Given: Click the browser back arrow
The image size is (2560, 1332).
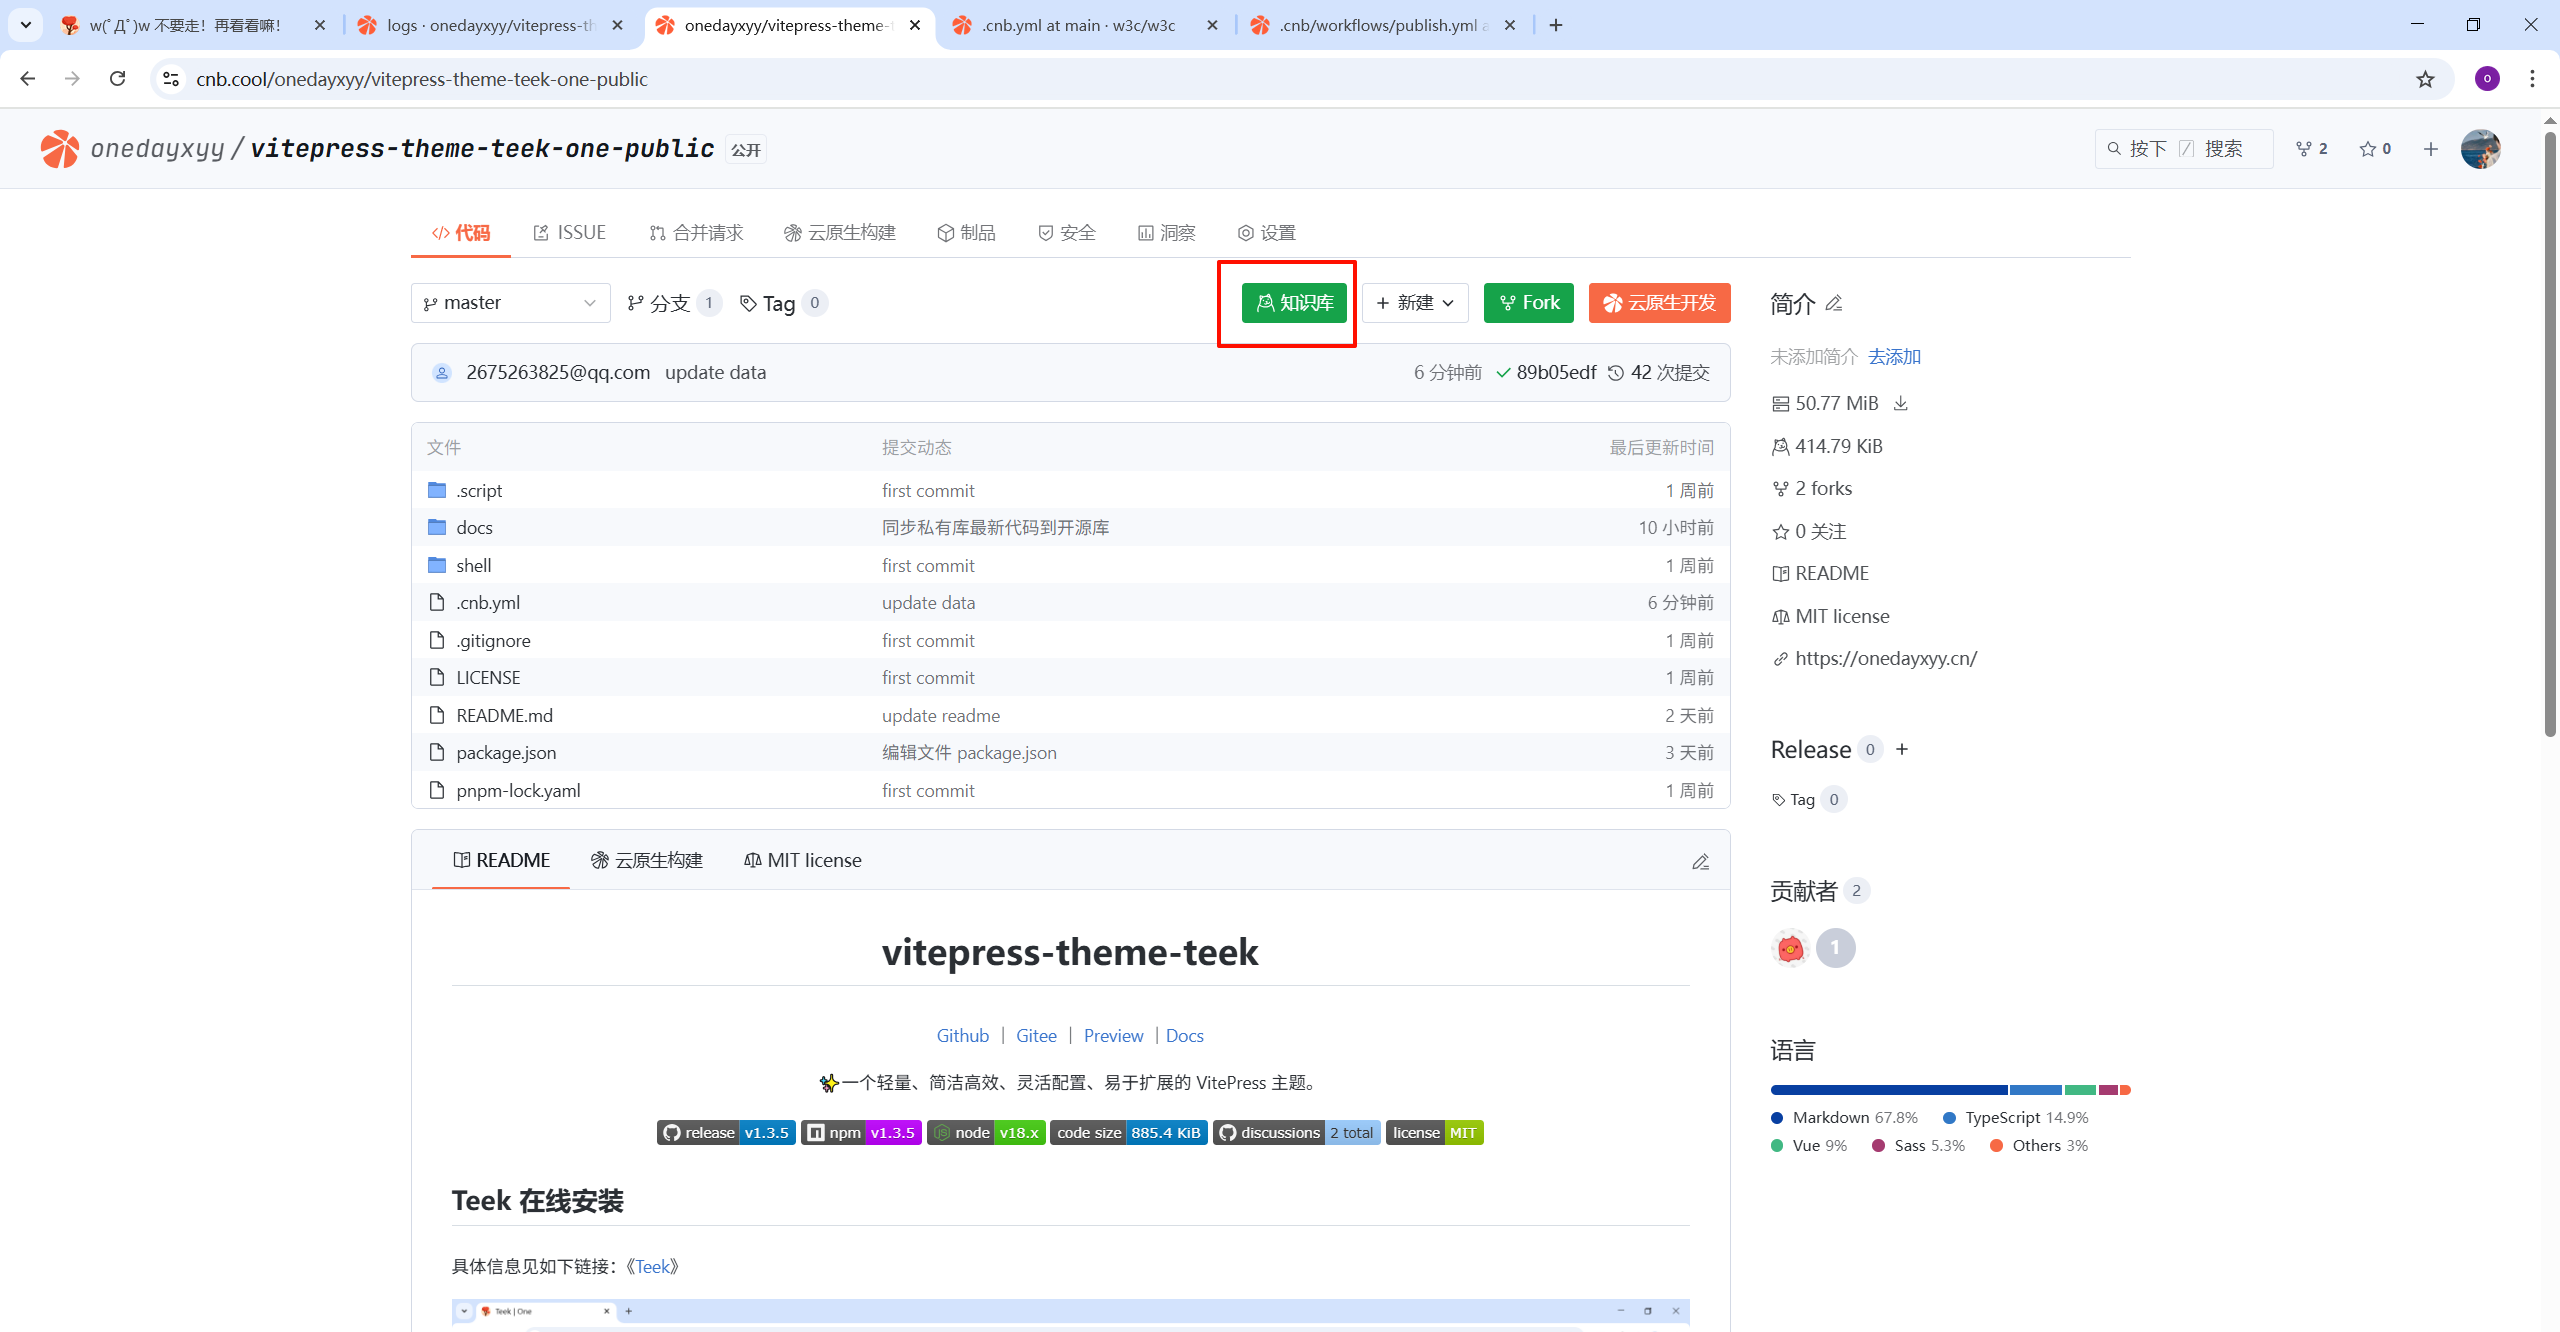Looking at the screenshot, I should pos(27,79).
